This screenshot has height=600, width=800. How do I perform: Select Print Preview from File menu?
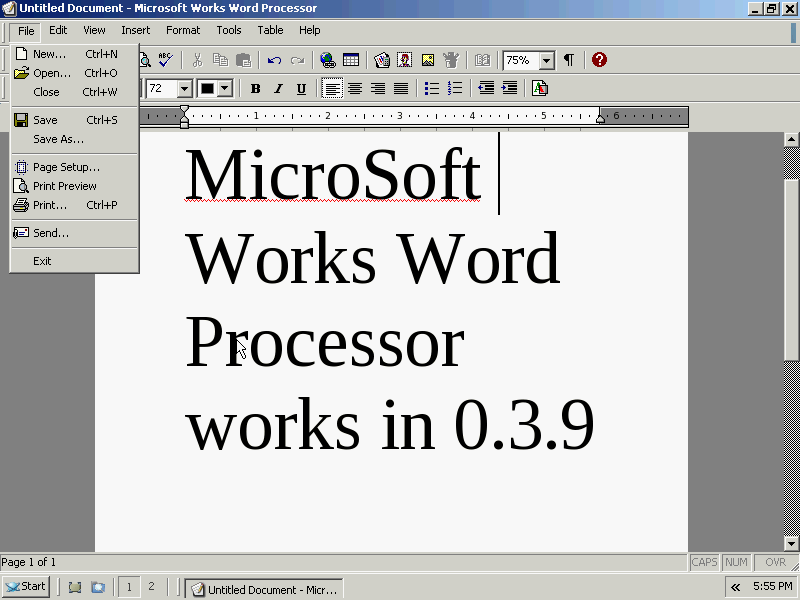(x=74, y=186)
